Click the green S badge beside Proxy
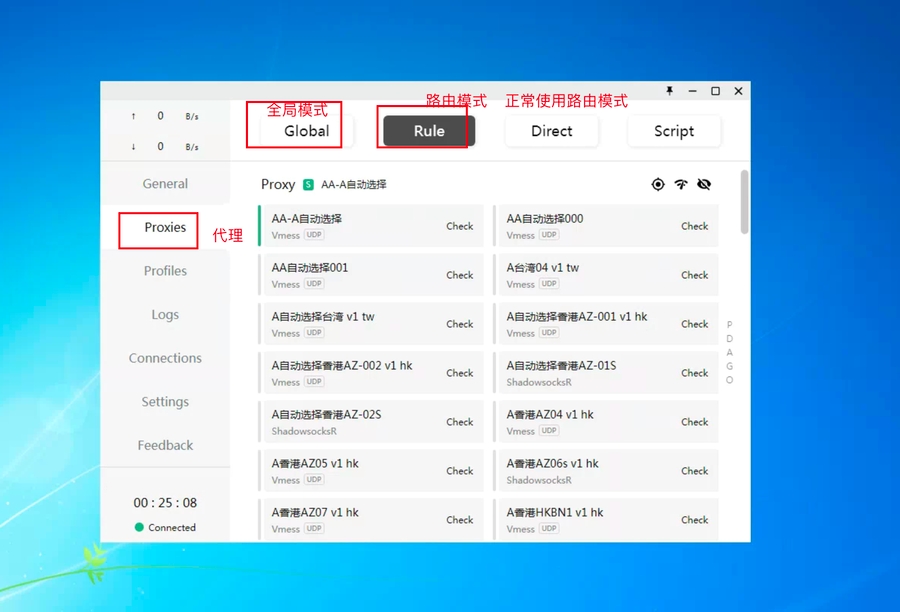Screen dimensions: 900x612 point(308,185)
